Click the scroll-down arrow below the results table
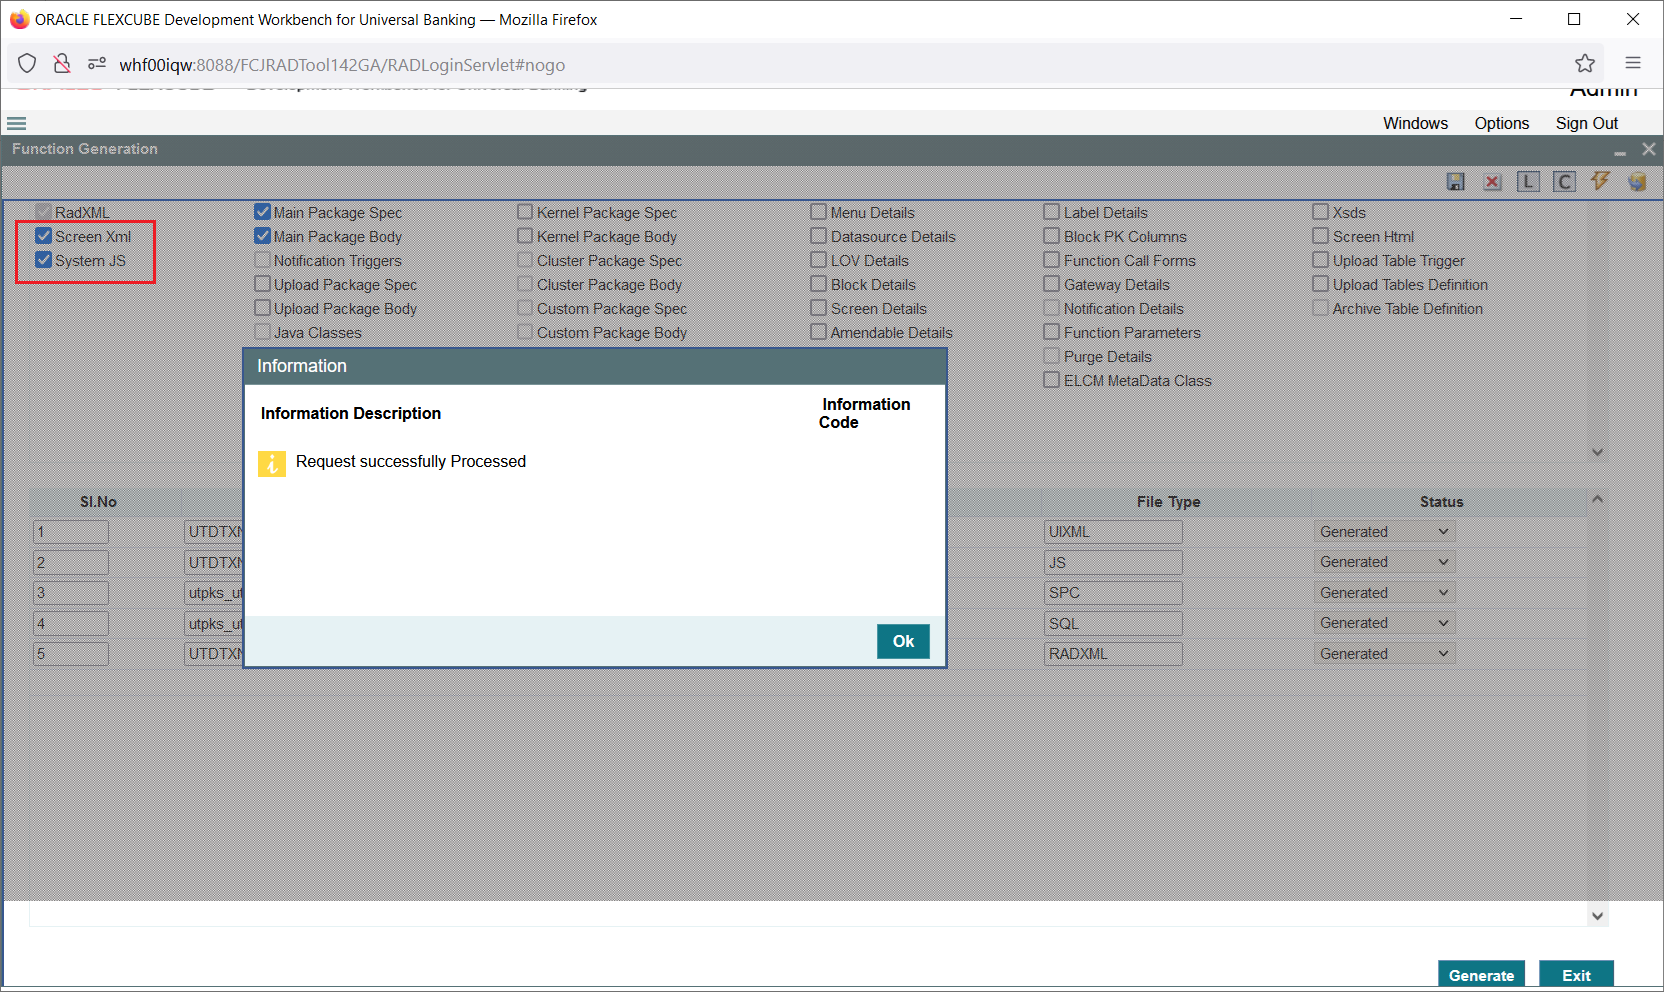 pyautogui.click(x=1597, y=916)
